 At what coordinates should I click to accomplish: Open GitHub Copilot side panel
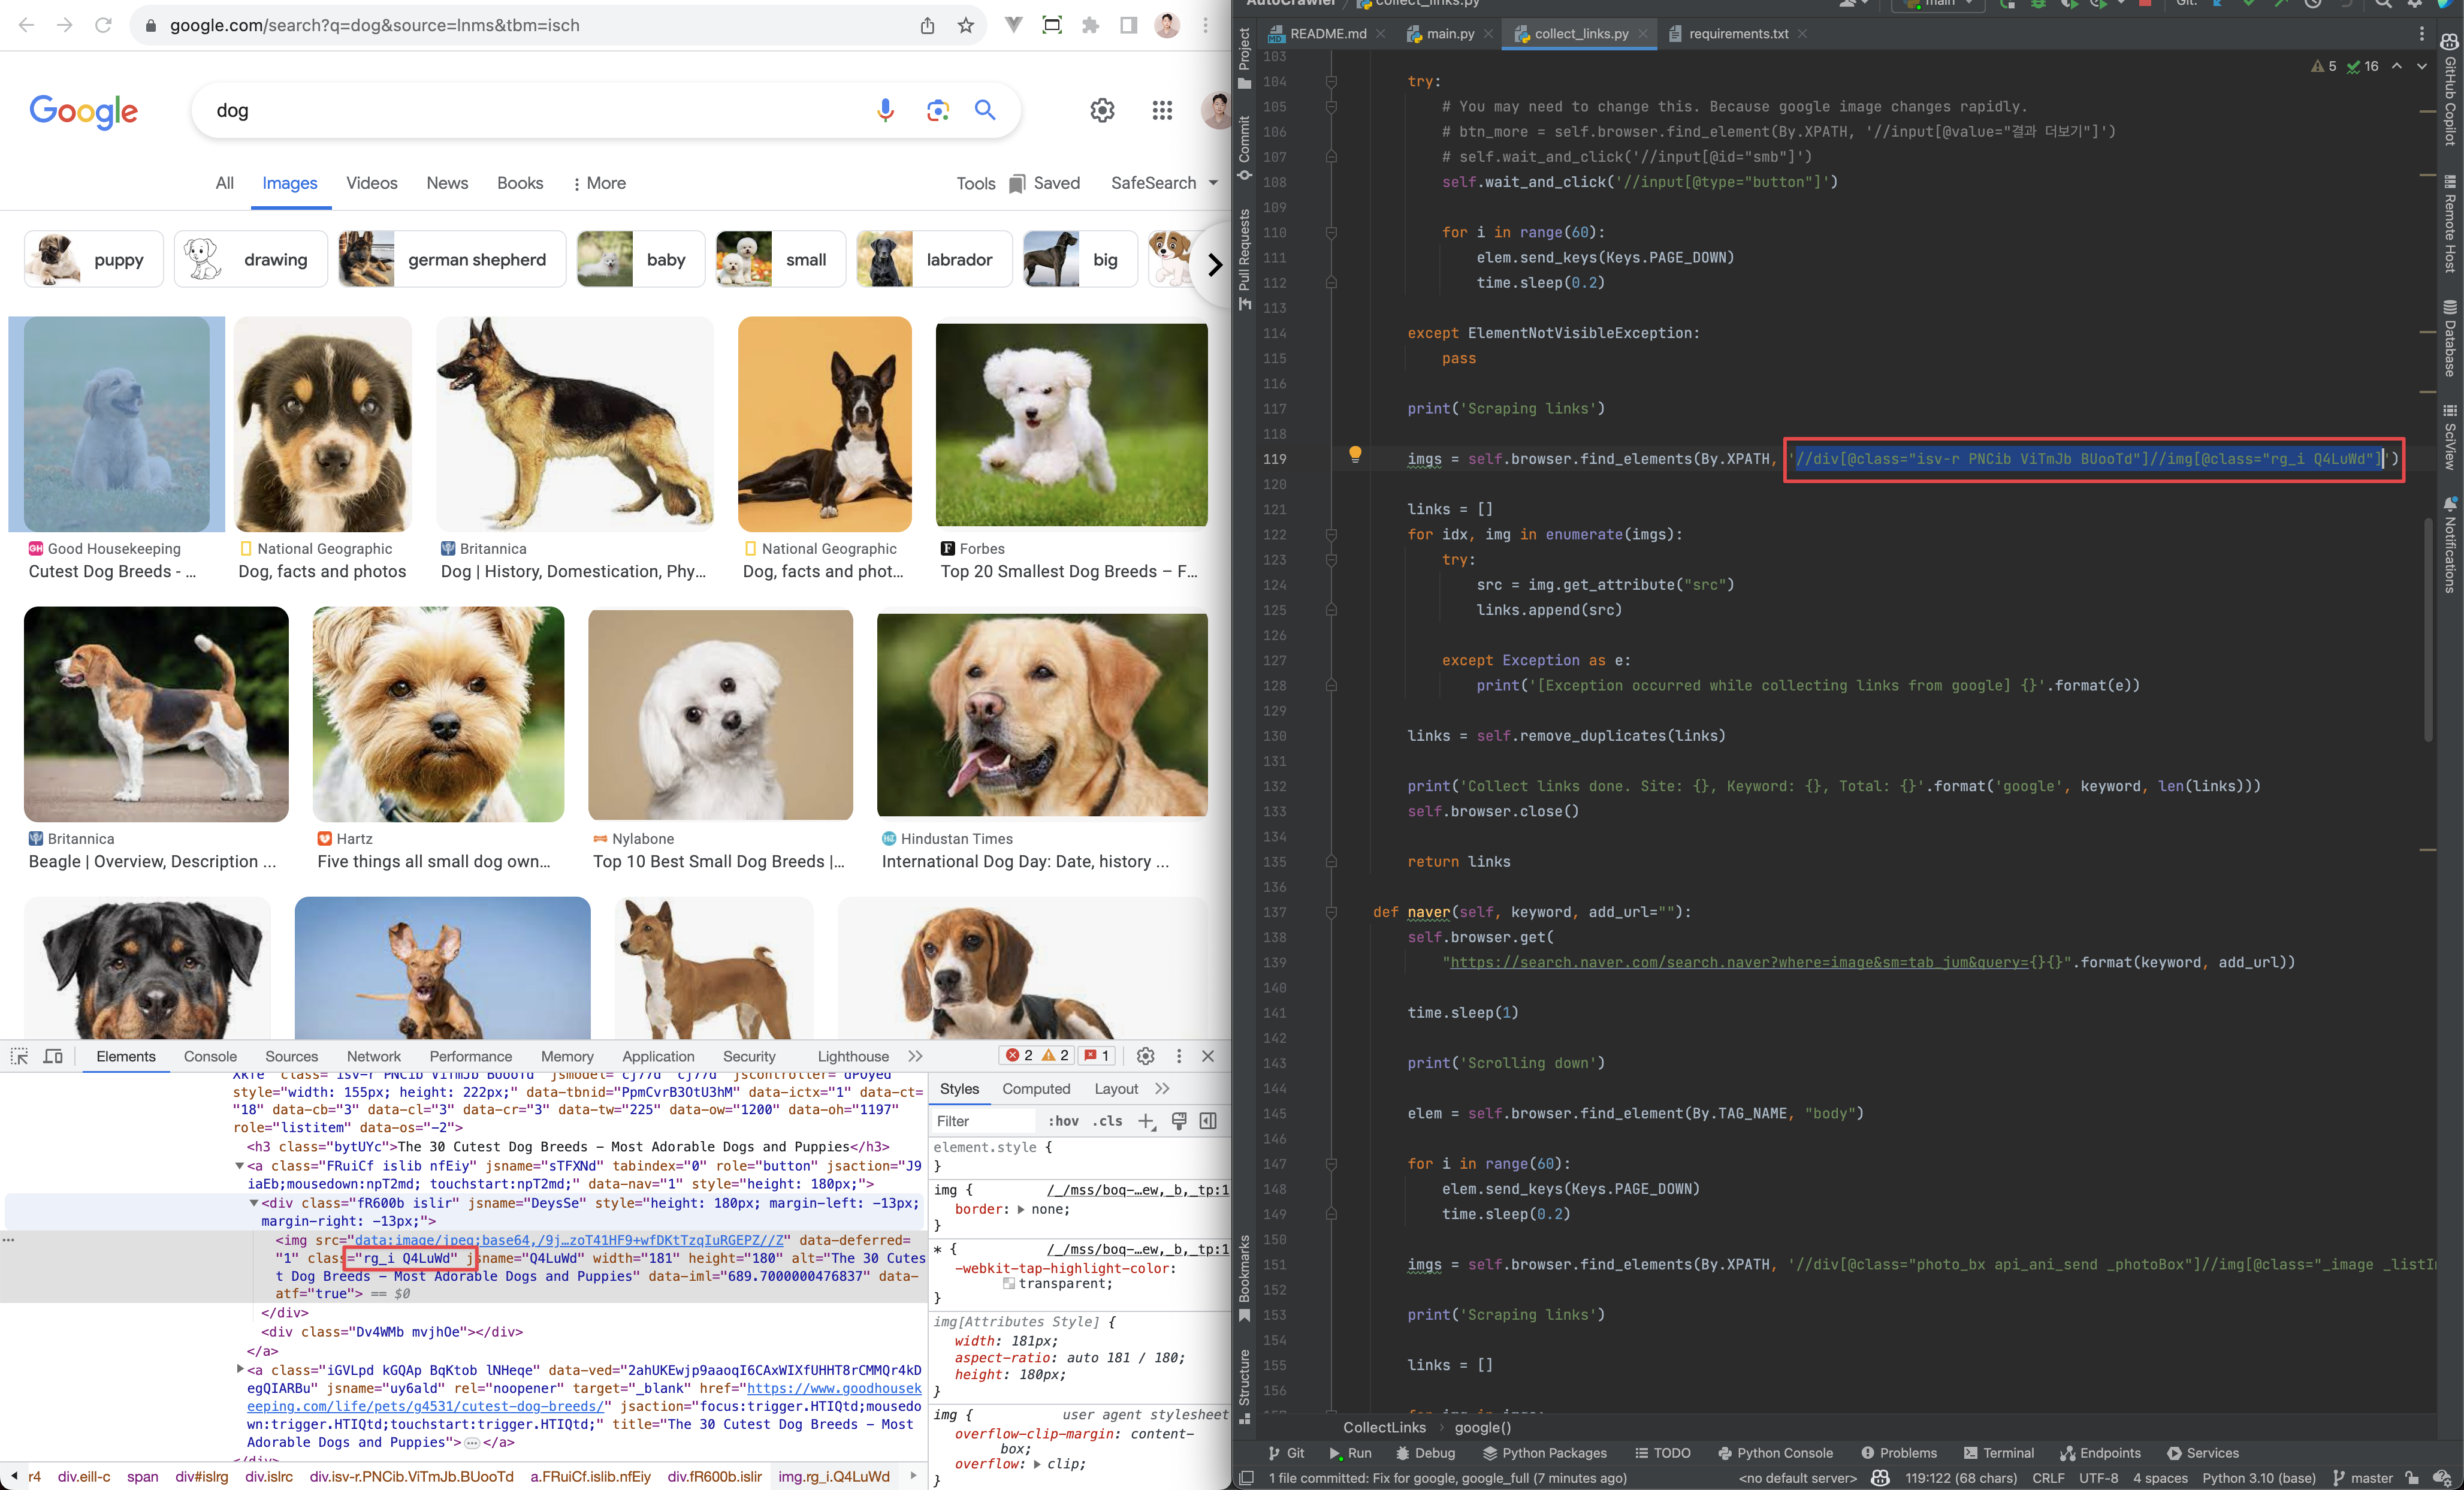(2450, 90)
